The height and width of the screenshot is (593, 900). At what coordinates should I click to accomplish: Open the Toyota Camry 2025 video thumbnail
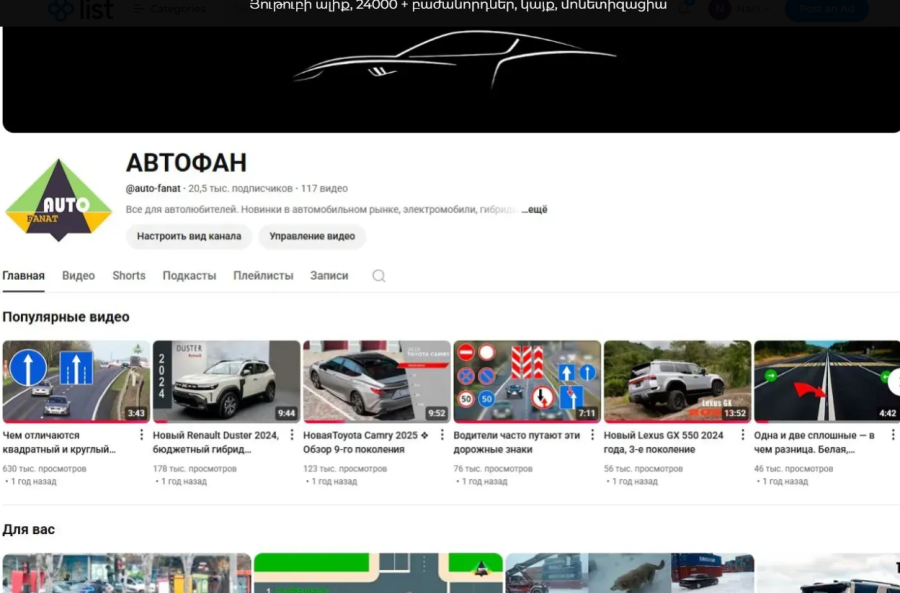pyautogui.click(x=376, y=381)
